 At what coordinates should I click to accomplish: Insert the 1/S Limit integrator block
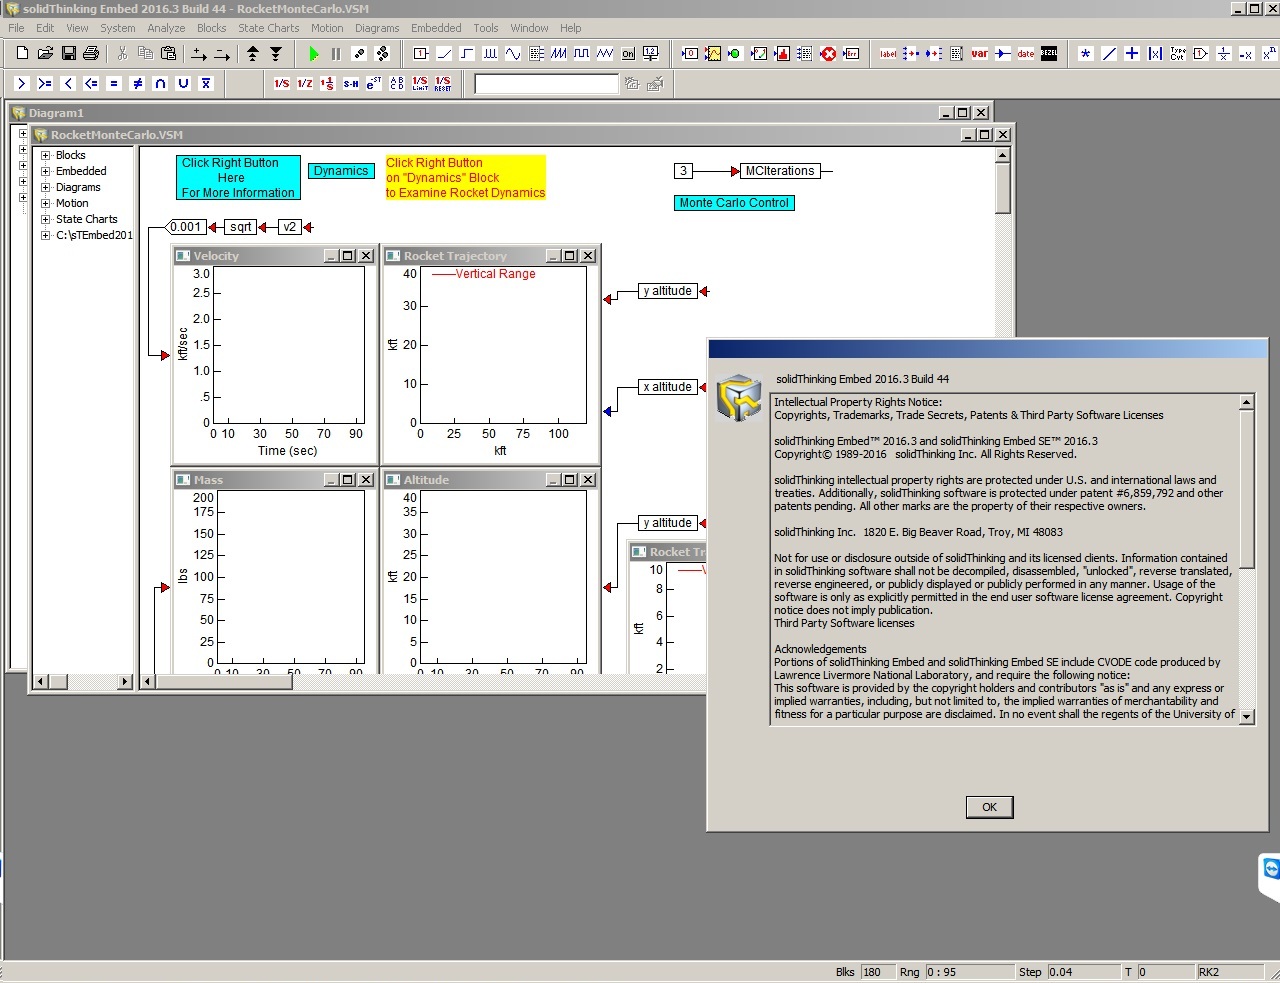420,84
